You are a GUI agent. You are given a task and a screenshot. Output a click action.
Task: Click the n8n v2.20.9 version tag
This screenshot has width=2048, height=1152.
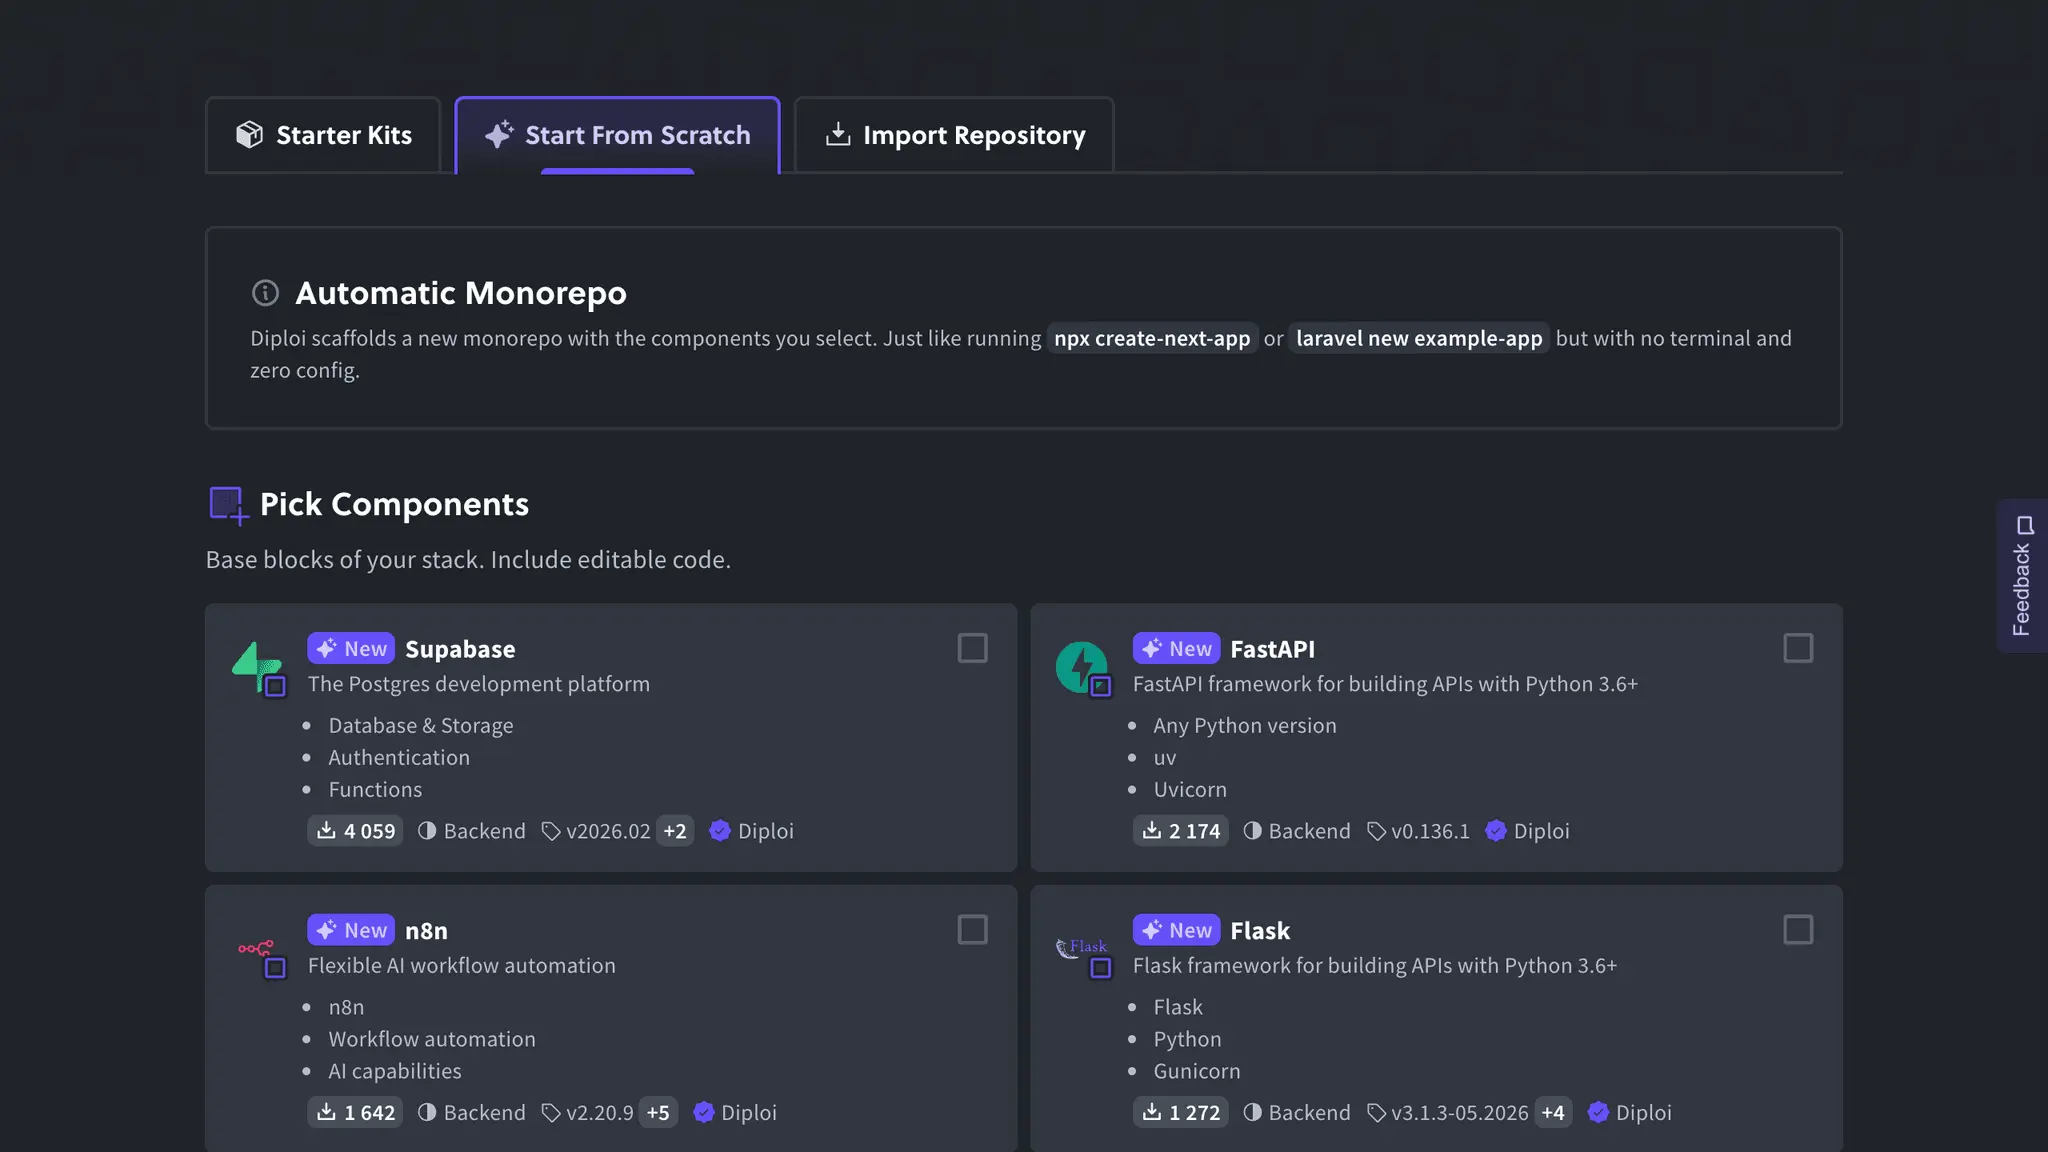pyautogui.click(x=587, y=1112)
